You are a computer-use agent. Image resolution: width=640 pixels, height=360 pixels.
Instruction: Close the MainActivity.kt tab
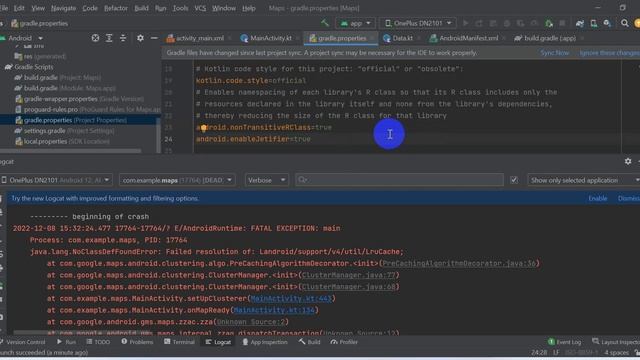point(298,38)
